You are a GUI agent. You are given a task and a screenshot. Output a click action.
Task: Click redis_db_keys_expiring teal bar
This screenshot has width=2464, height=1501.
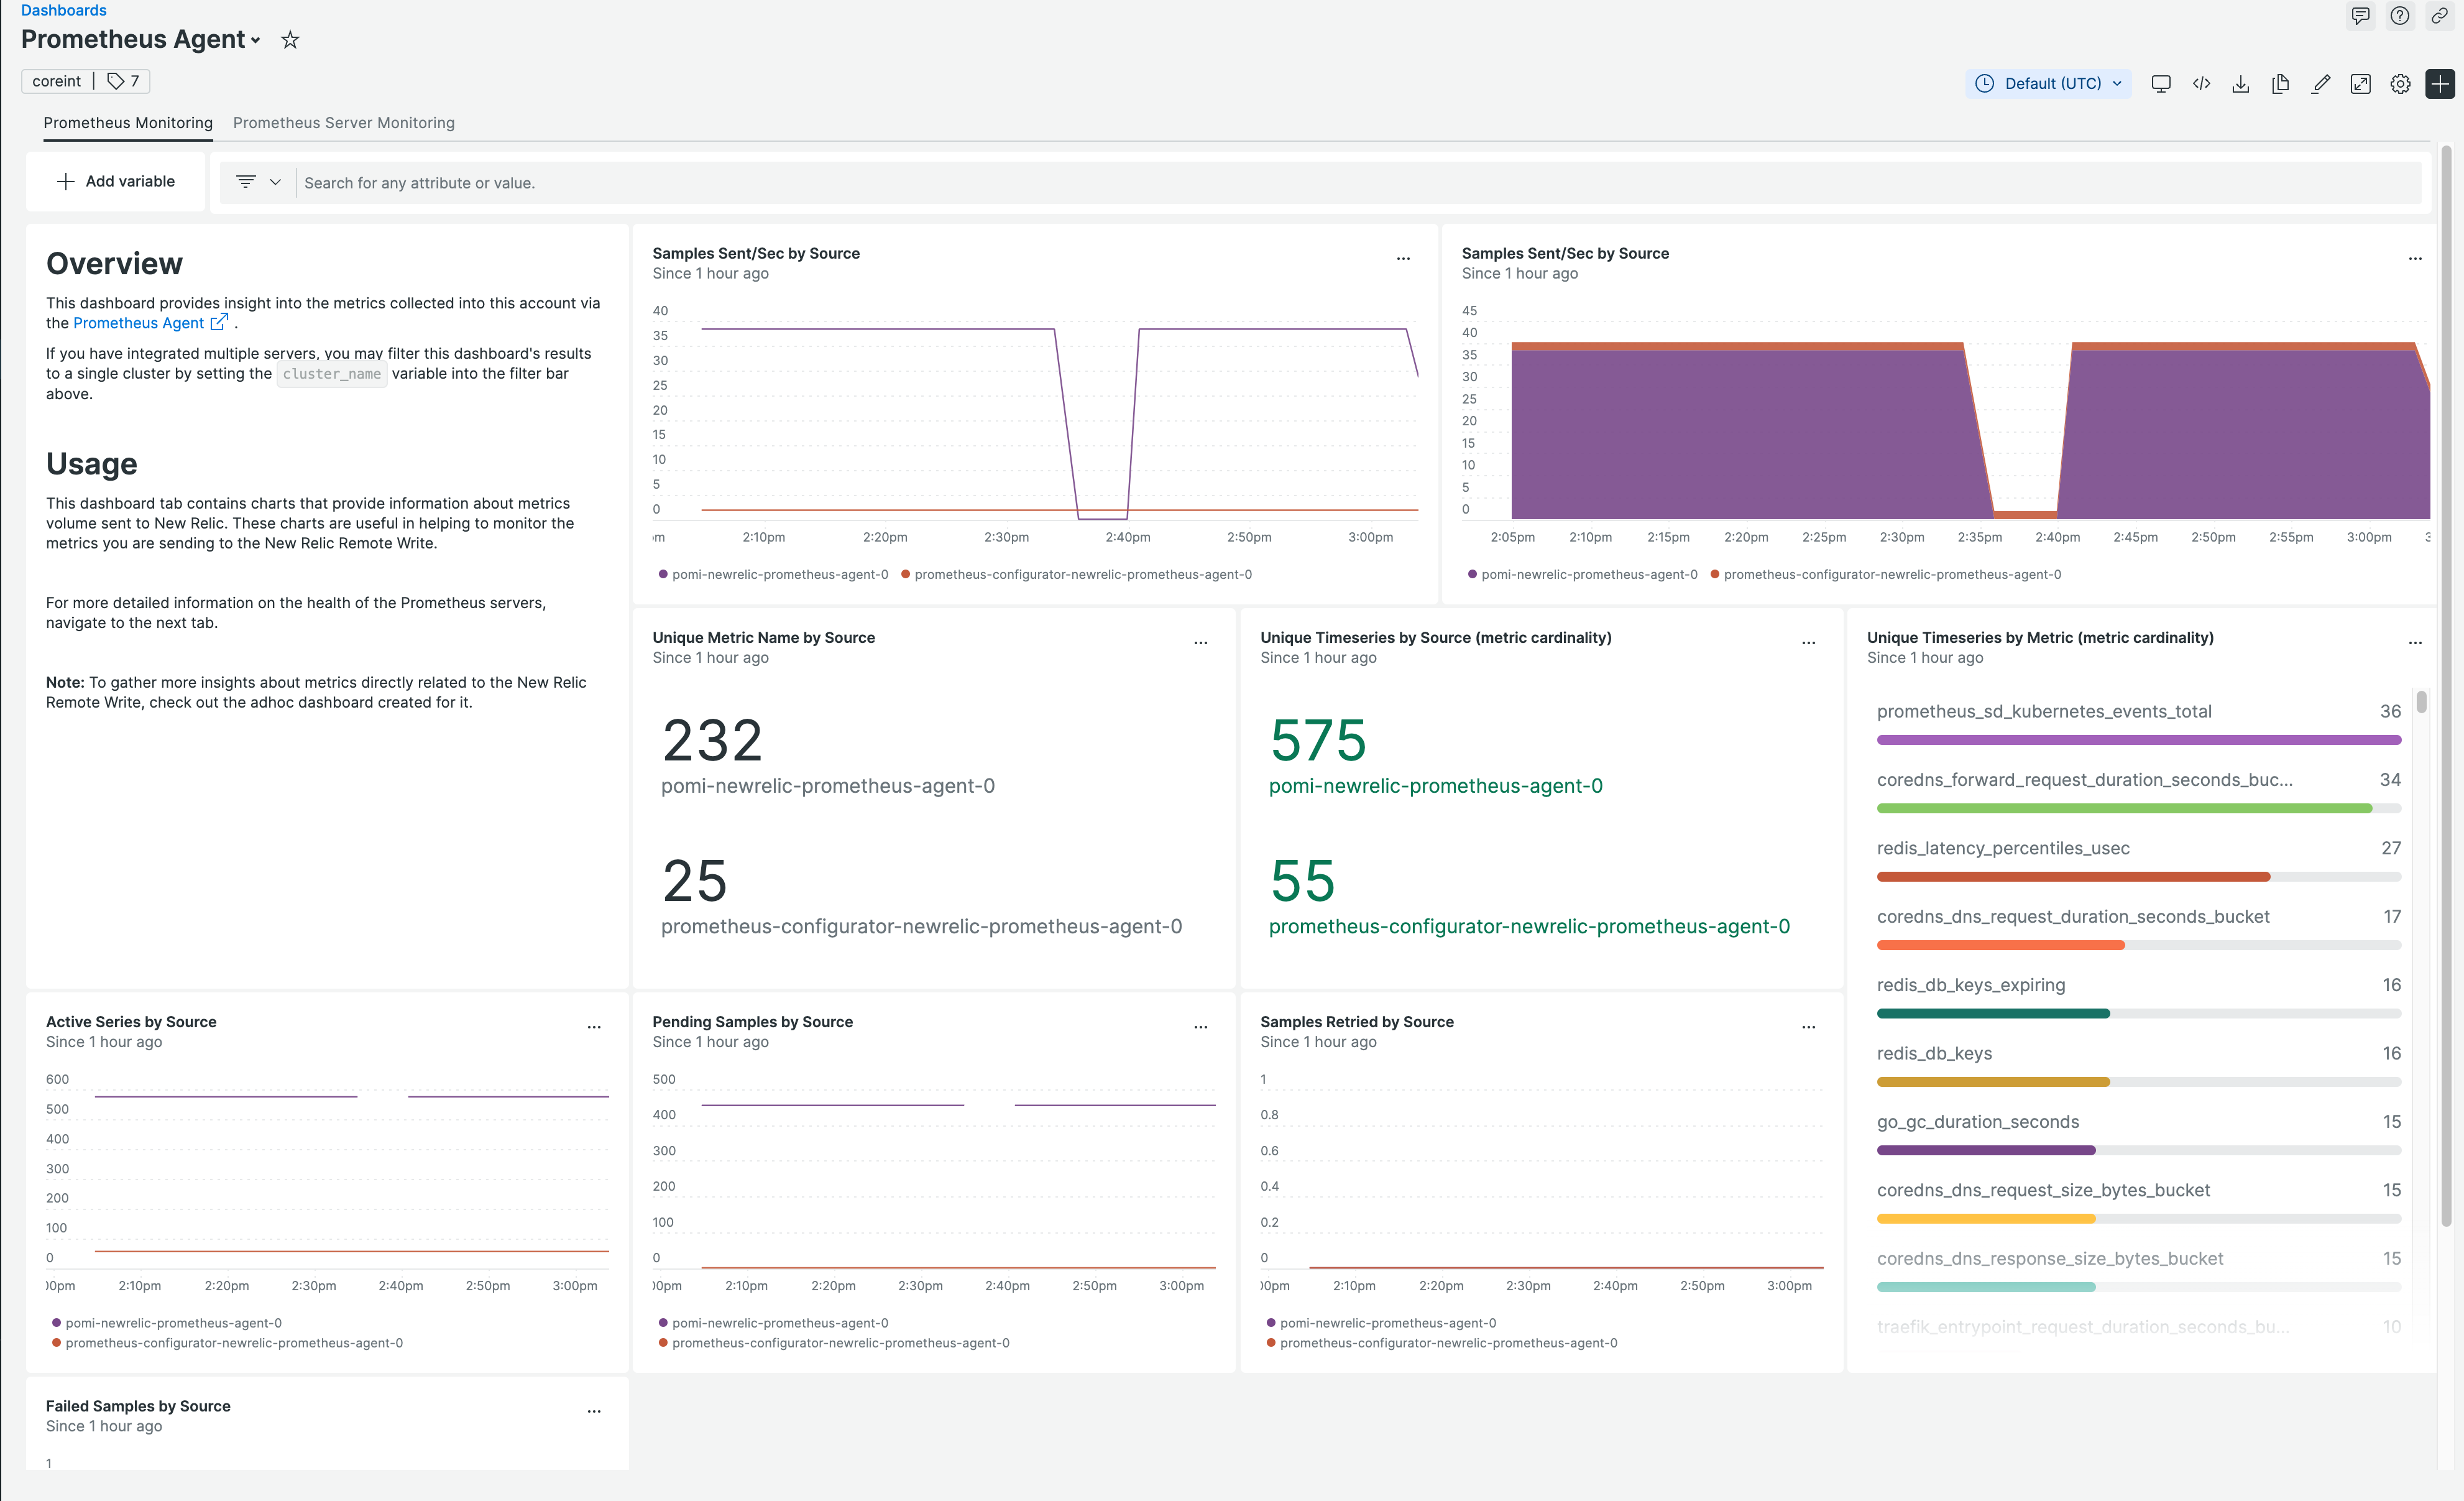pyautogui.click(x=1993, y=1014)
